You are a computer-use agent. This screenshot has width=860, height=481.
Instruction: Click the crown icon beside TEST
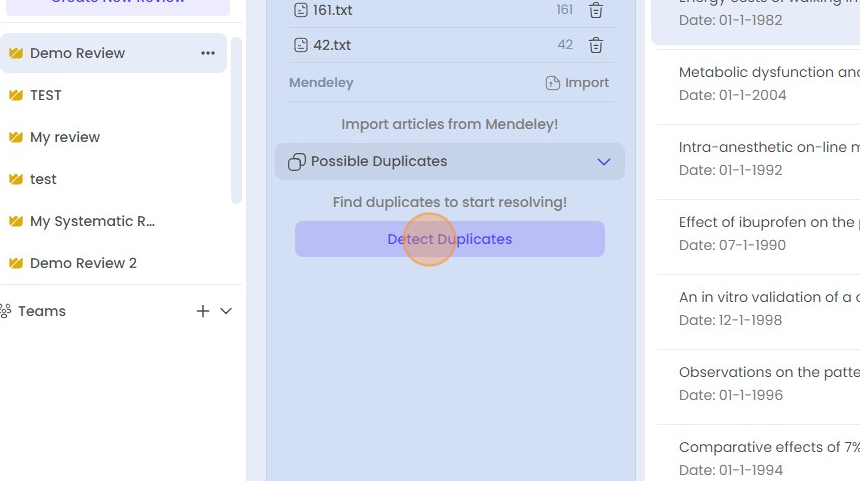point(16,95)
